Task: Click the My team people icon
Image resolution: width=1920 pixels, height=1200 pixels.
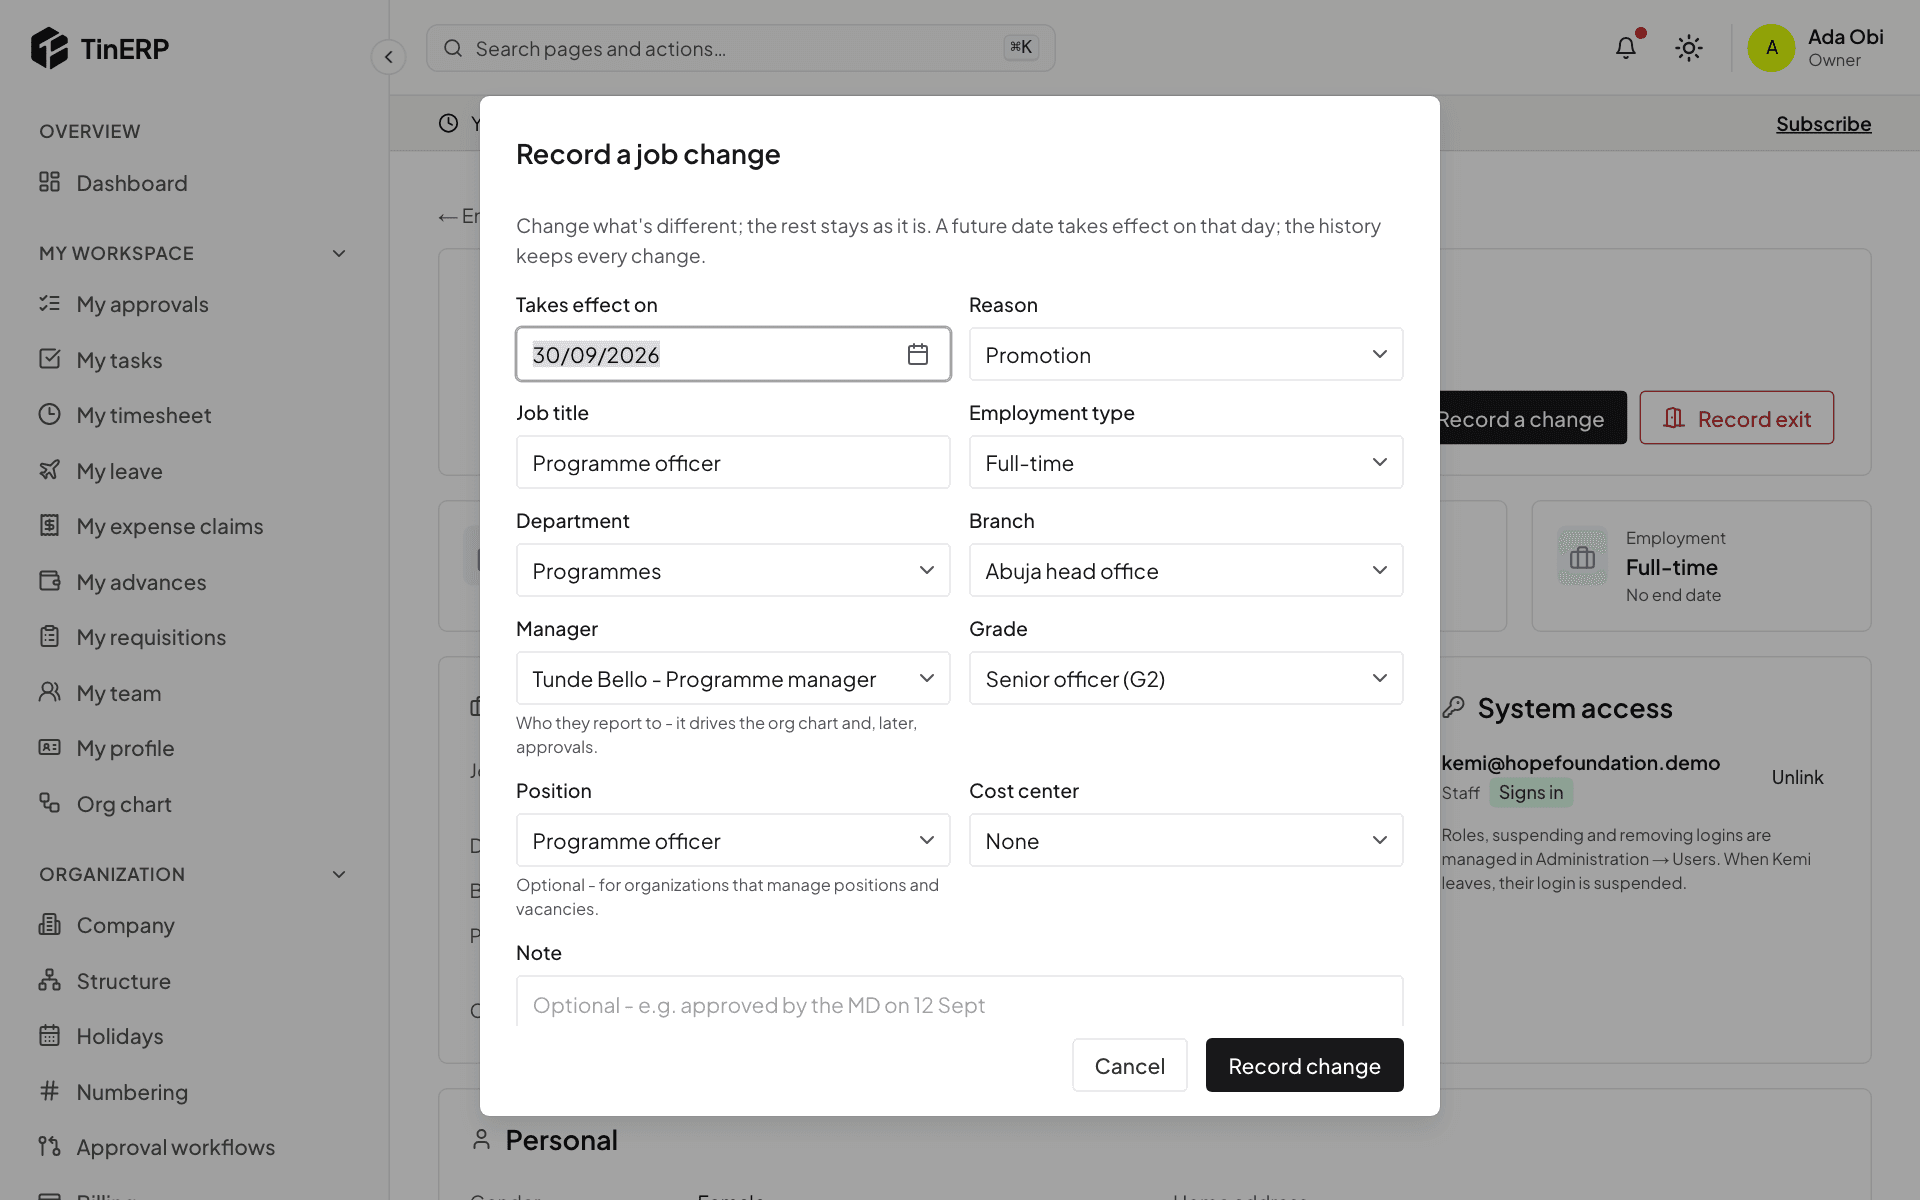Action: click(x=50, y=692)
